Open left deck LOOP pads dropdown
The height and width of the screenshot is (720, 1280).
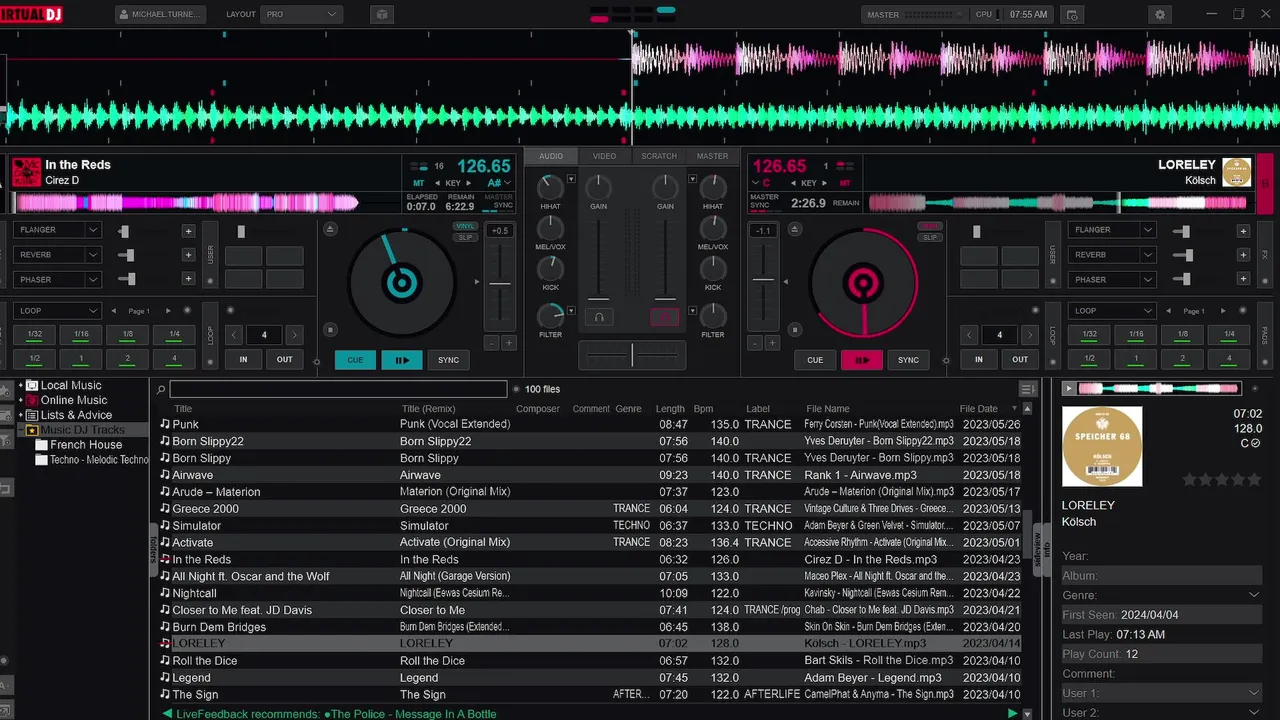pos(58,311)
